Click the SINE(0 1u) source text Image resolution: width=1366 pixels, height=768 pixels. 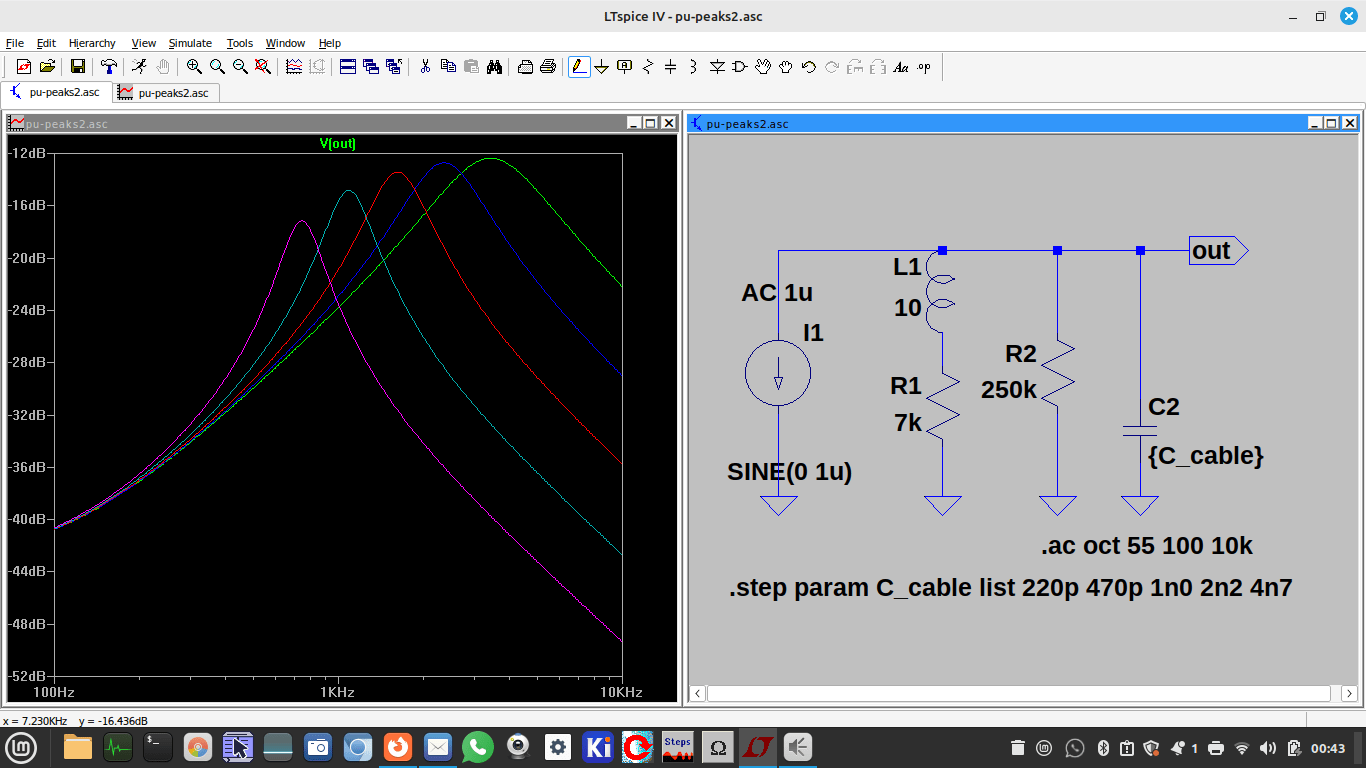(x=789, y=472)
